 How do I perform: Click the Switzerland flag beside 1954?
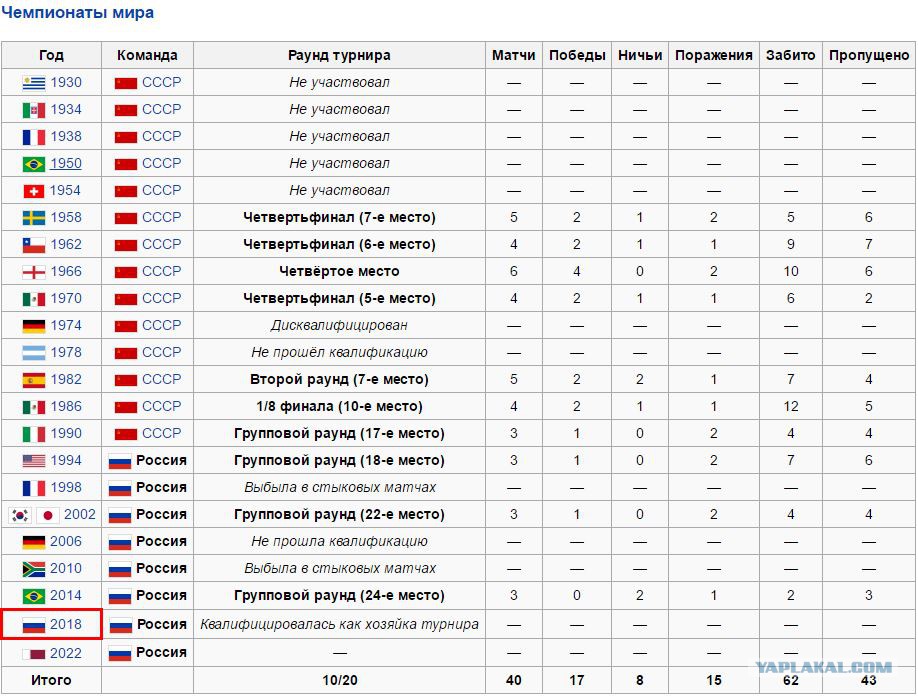[33, 191]
